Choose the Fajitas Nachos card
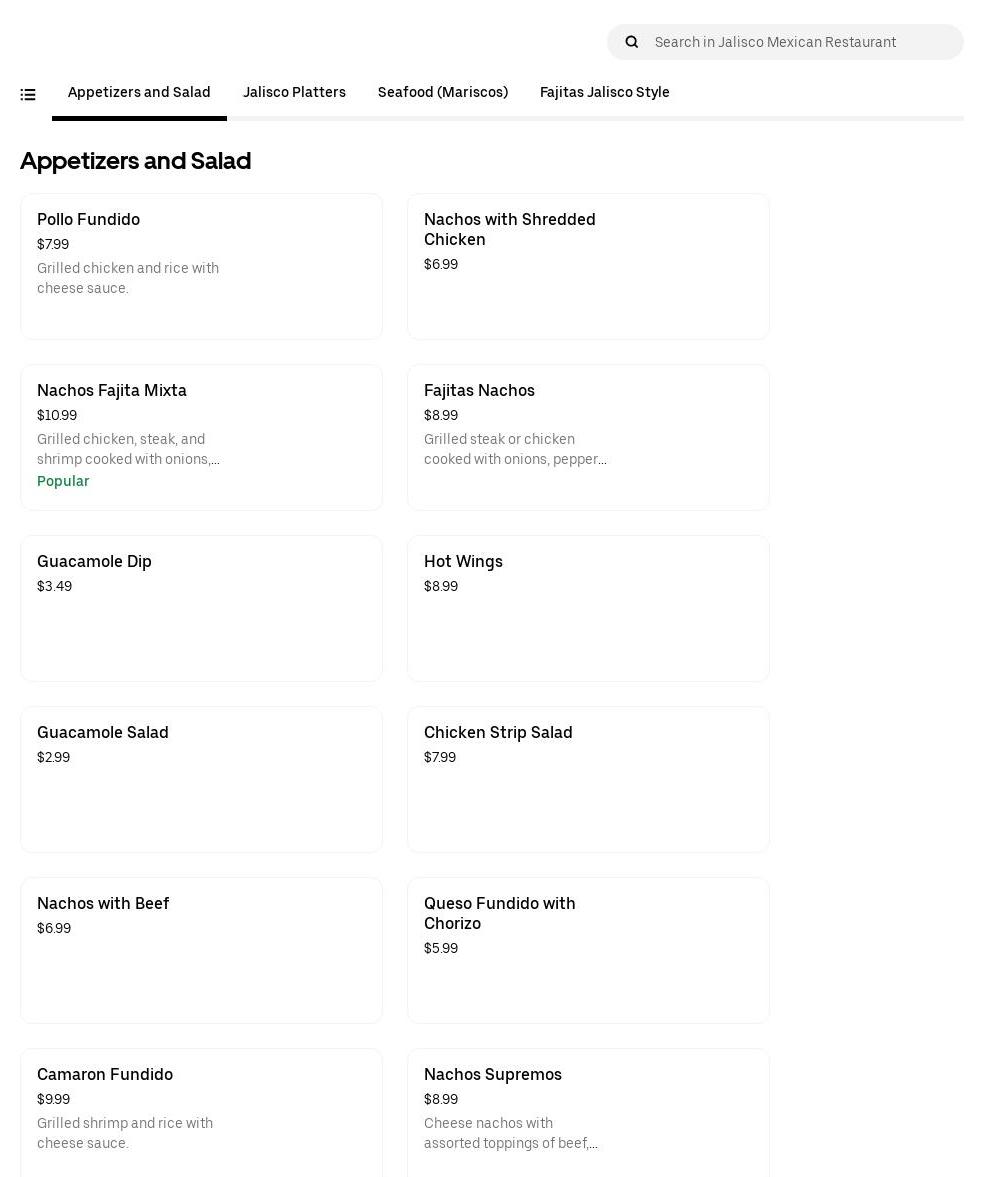 coord(588,437)
